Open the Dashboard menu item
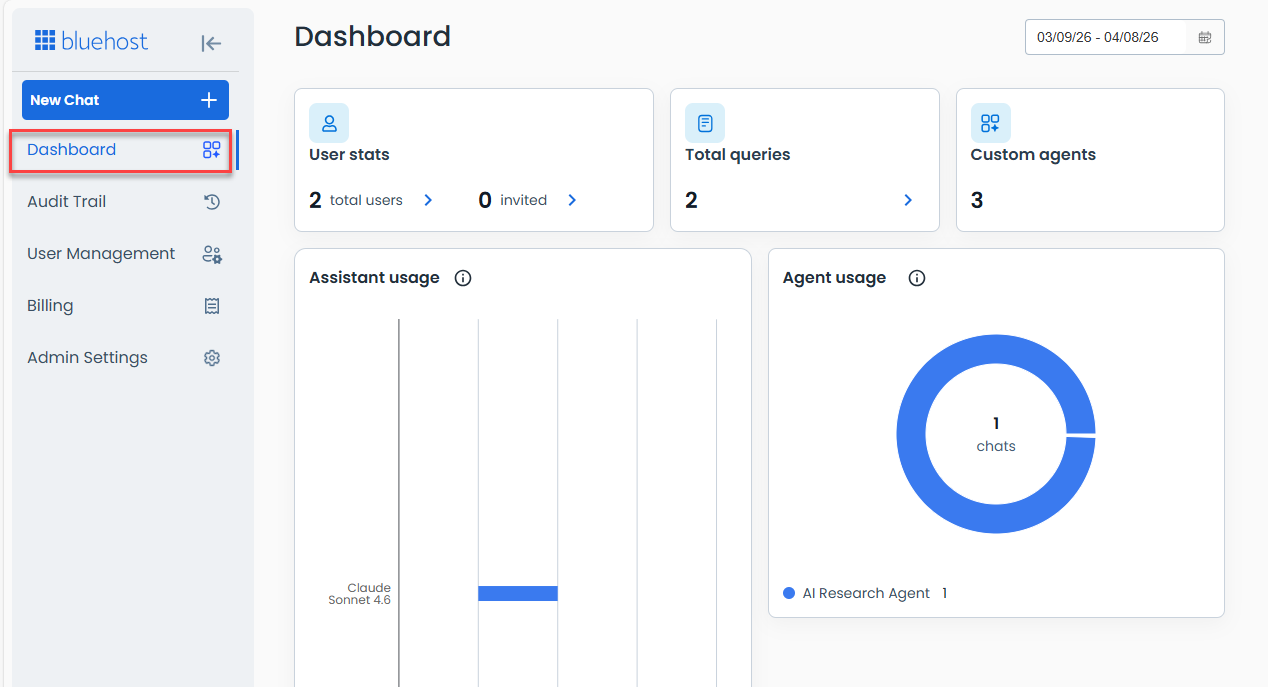This screenshot has height=687, width=1268. click(x=123, y=150)
